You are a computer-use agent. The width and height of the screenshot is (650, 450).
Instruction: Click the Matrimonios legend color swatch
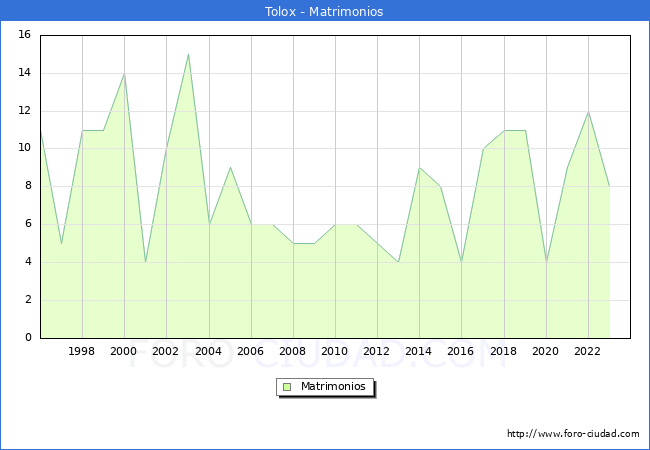pos(287,387)
